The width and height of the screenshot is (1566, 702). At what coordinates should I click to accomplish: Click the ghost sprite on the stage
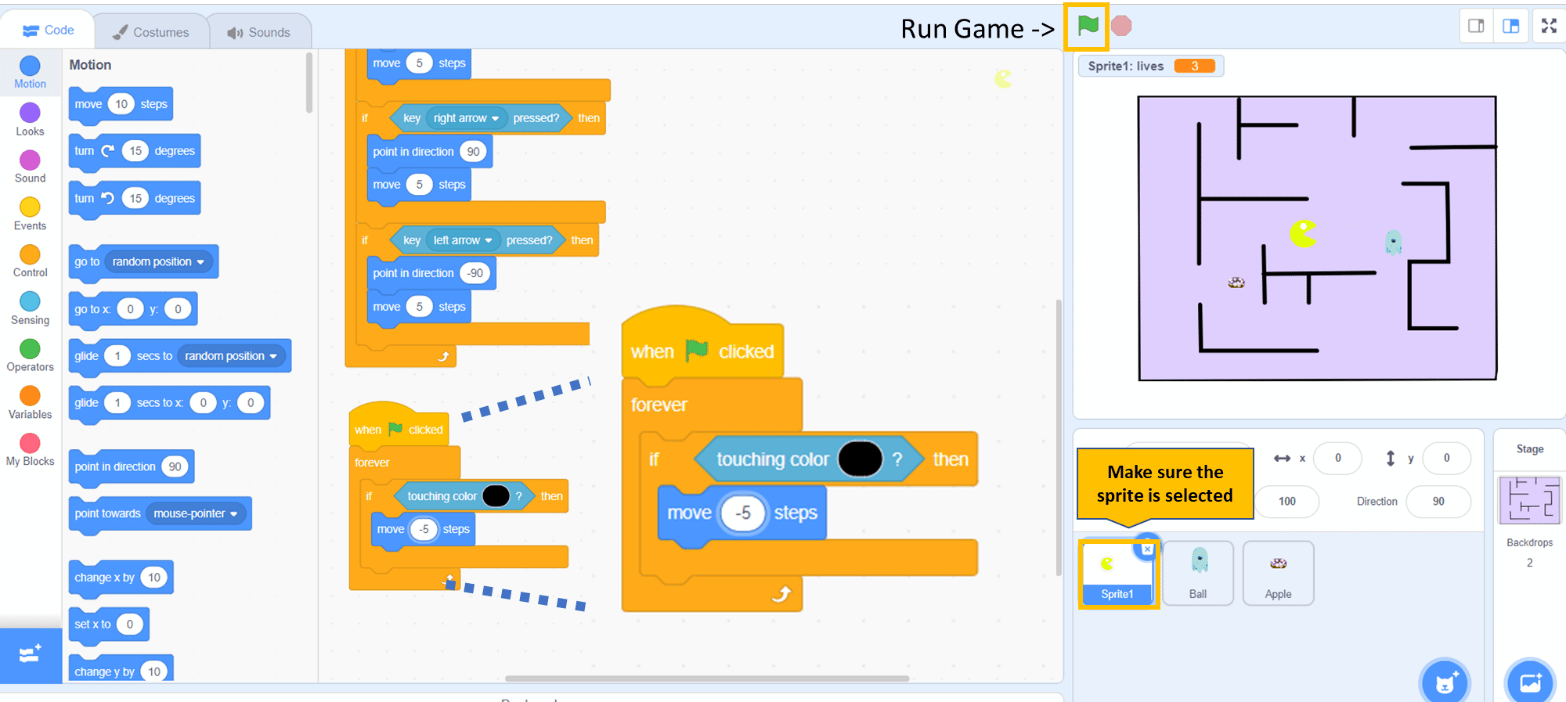point(1393,241)
